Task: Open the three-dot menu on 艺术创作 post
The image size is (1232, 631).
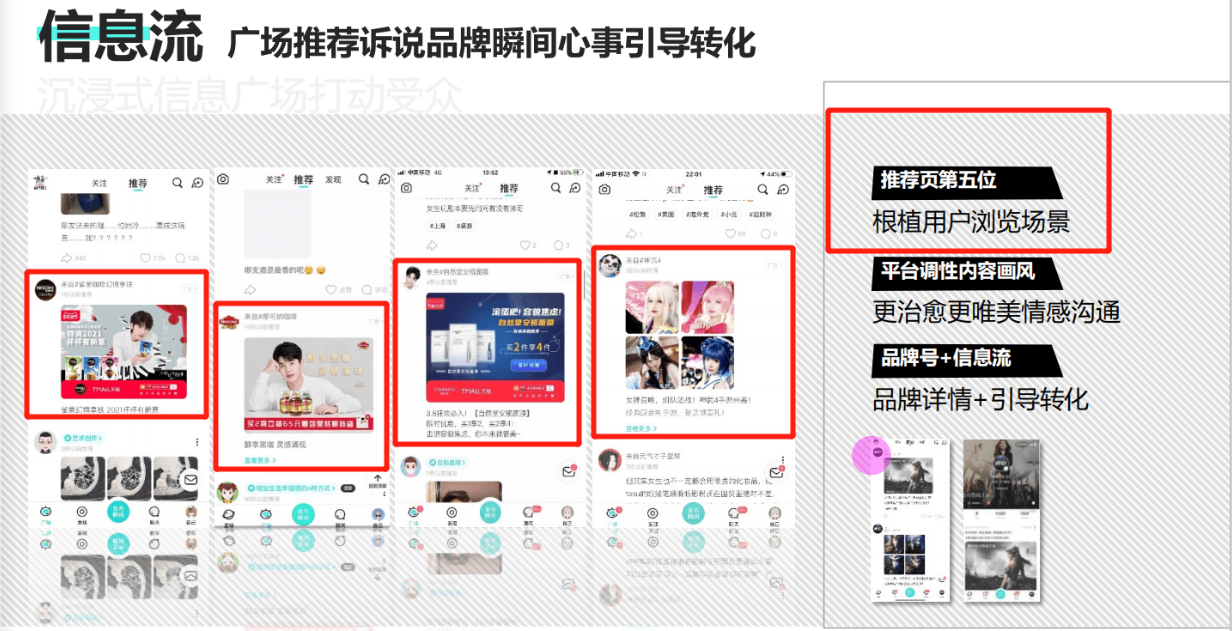Action: coord(196,441)
